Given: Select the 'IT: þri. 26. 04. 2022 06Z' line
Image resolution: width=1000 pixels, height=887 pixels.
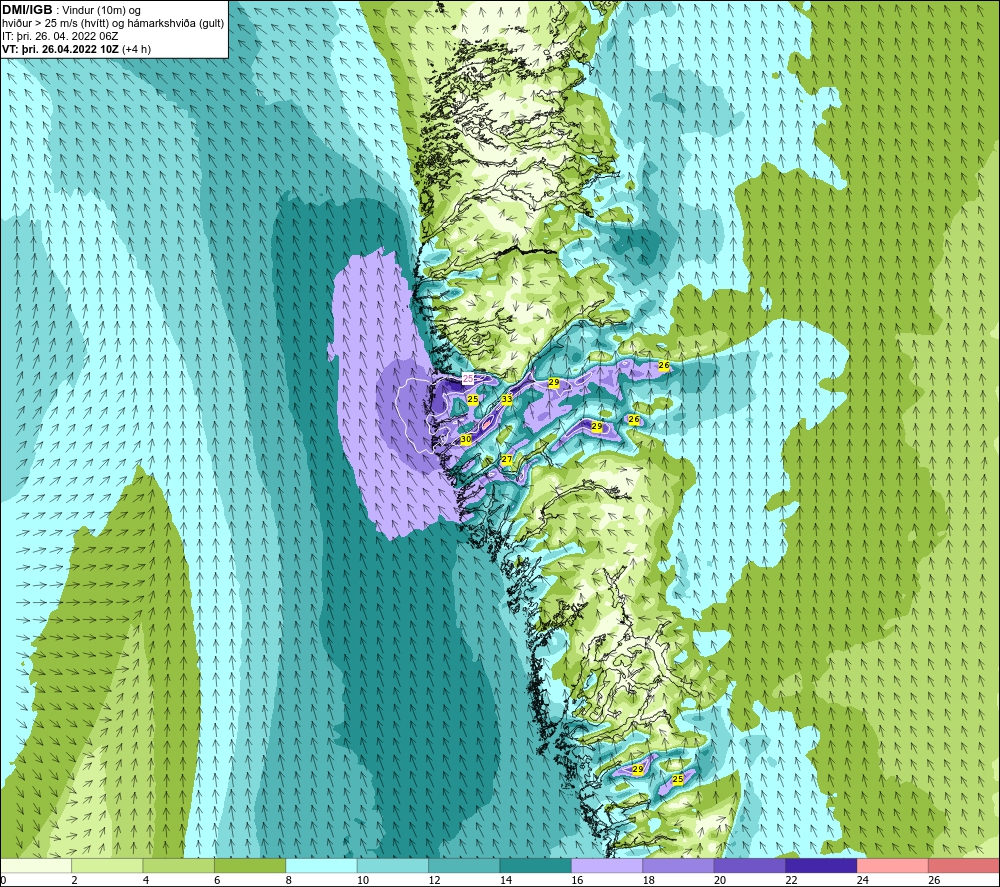Looking at the screenshot, I should coord(60,36).
